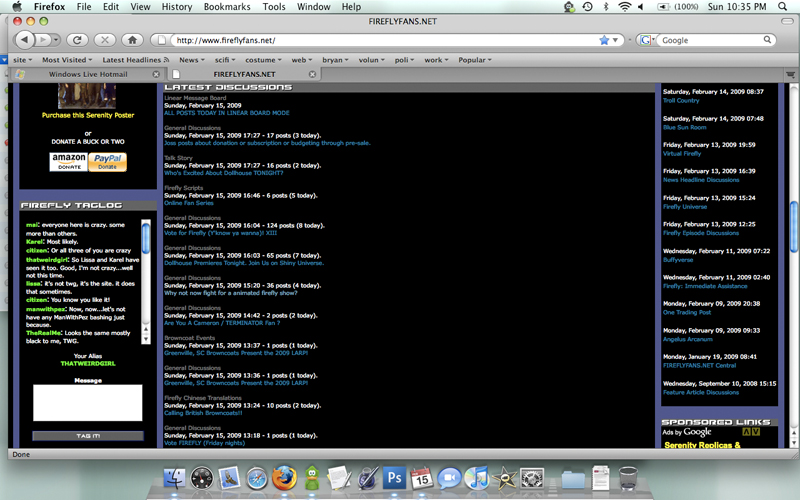The width and height of the screenshot is (800, 500).
Task: Open the Trash in the Dock
Action: 628,478
